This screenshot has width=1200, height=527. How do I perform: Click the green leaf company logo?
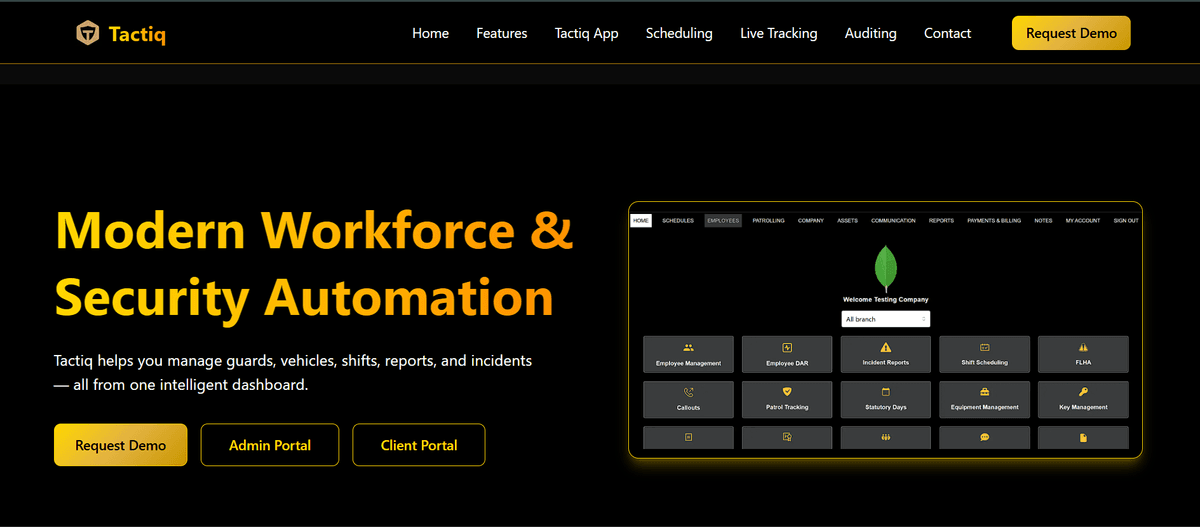[x=885, y=268]
